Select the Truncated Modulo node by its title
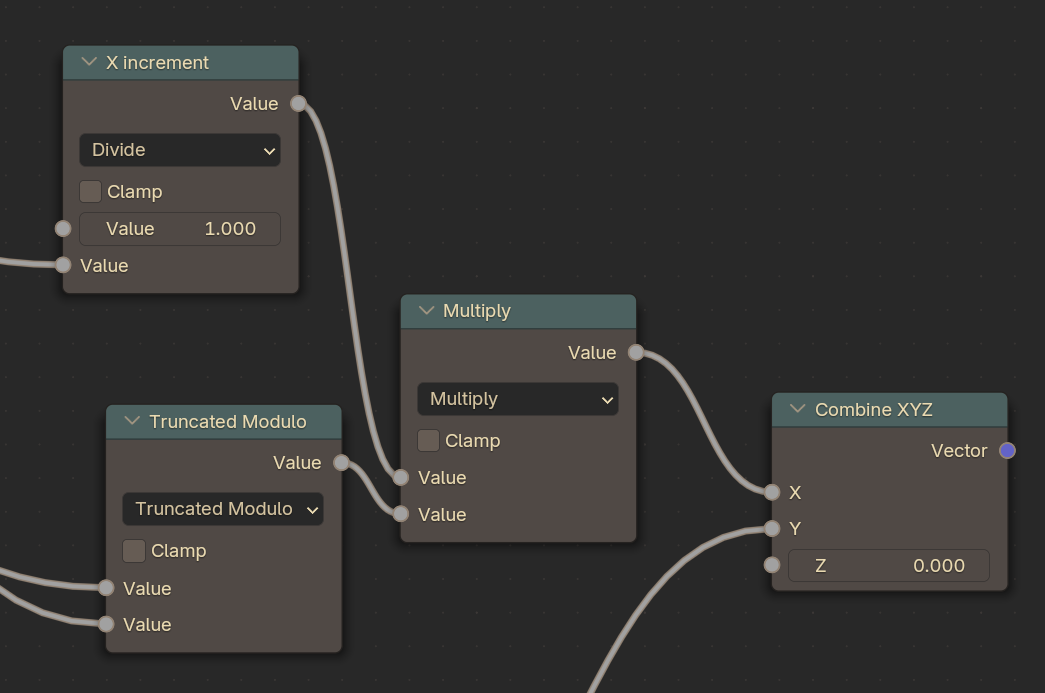 point(228,422)
